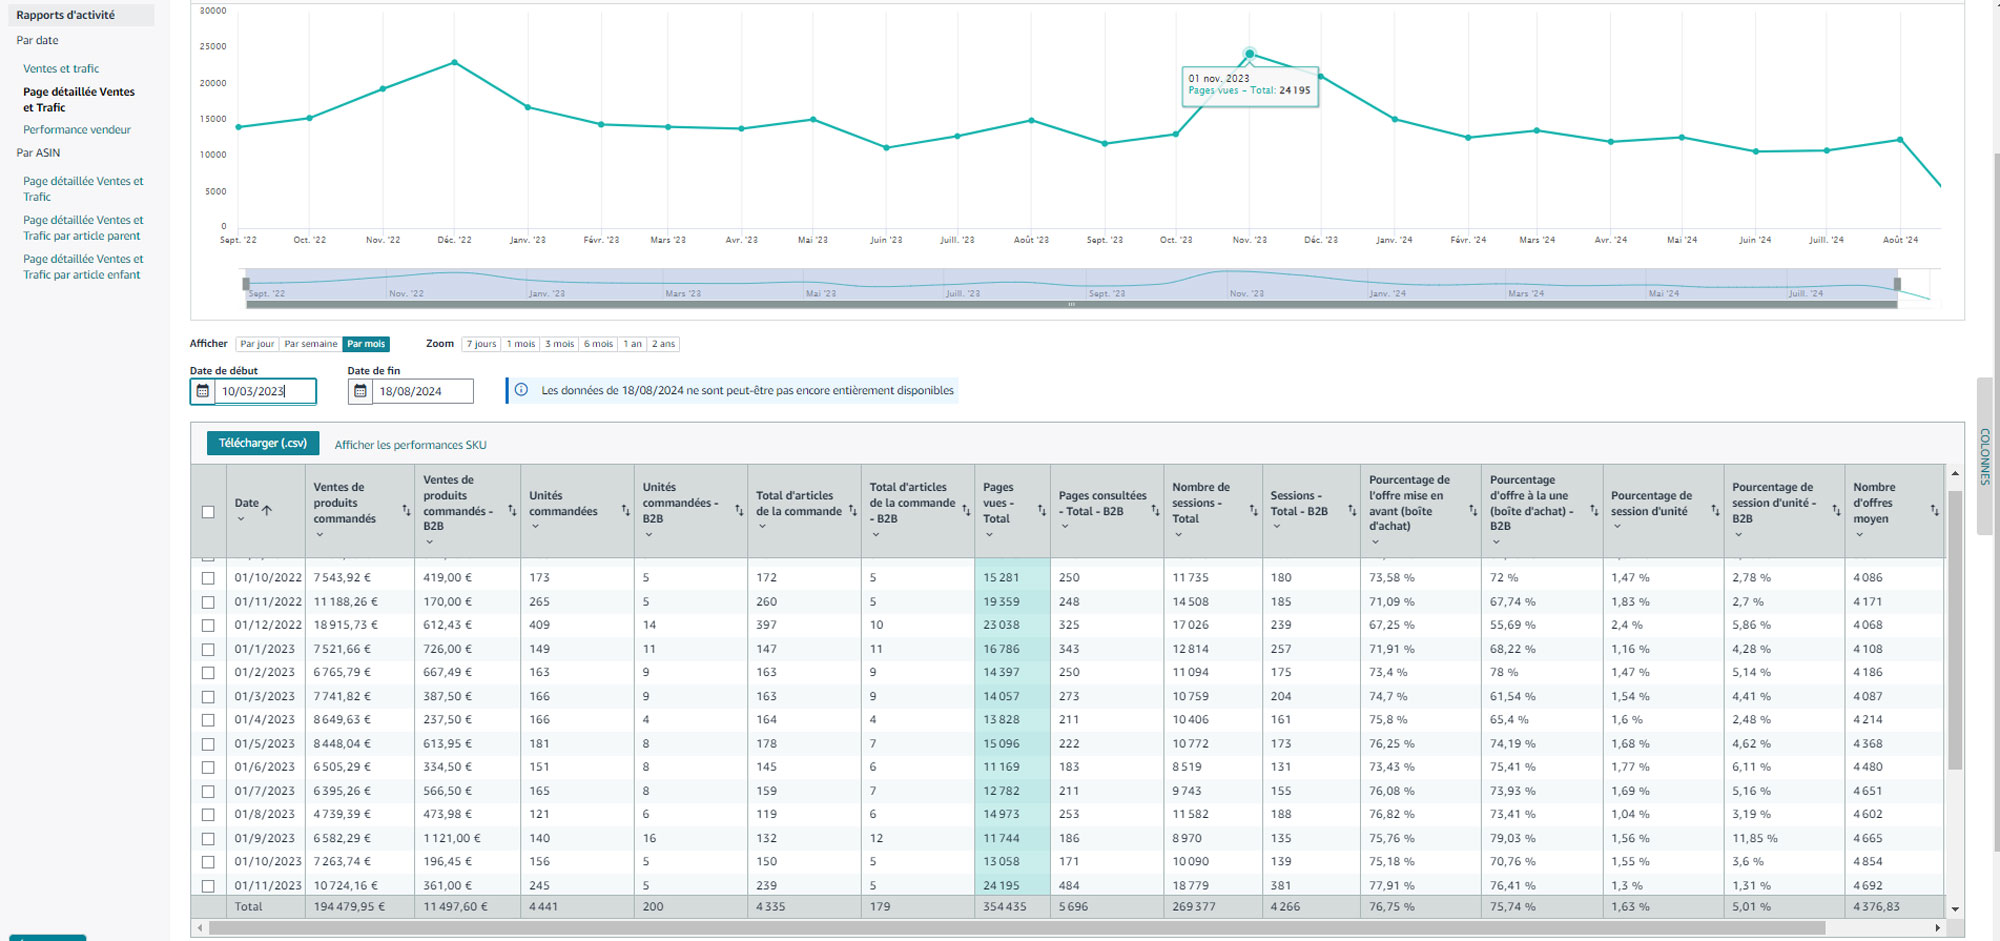Image resolution: width=2000 pixels, height=941 pixels.
Task: Click sort icon for Total d'articles de la commande
Action: [x=853, y=510]
